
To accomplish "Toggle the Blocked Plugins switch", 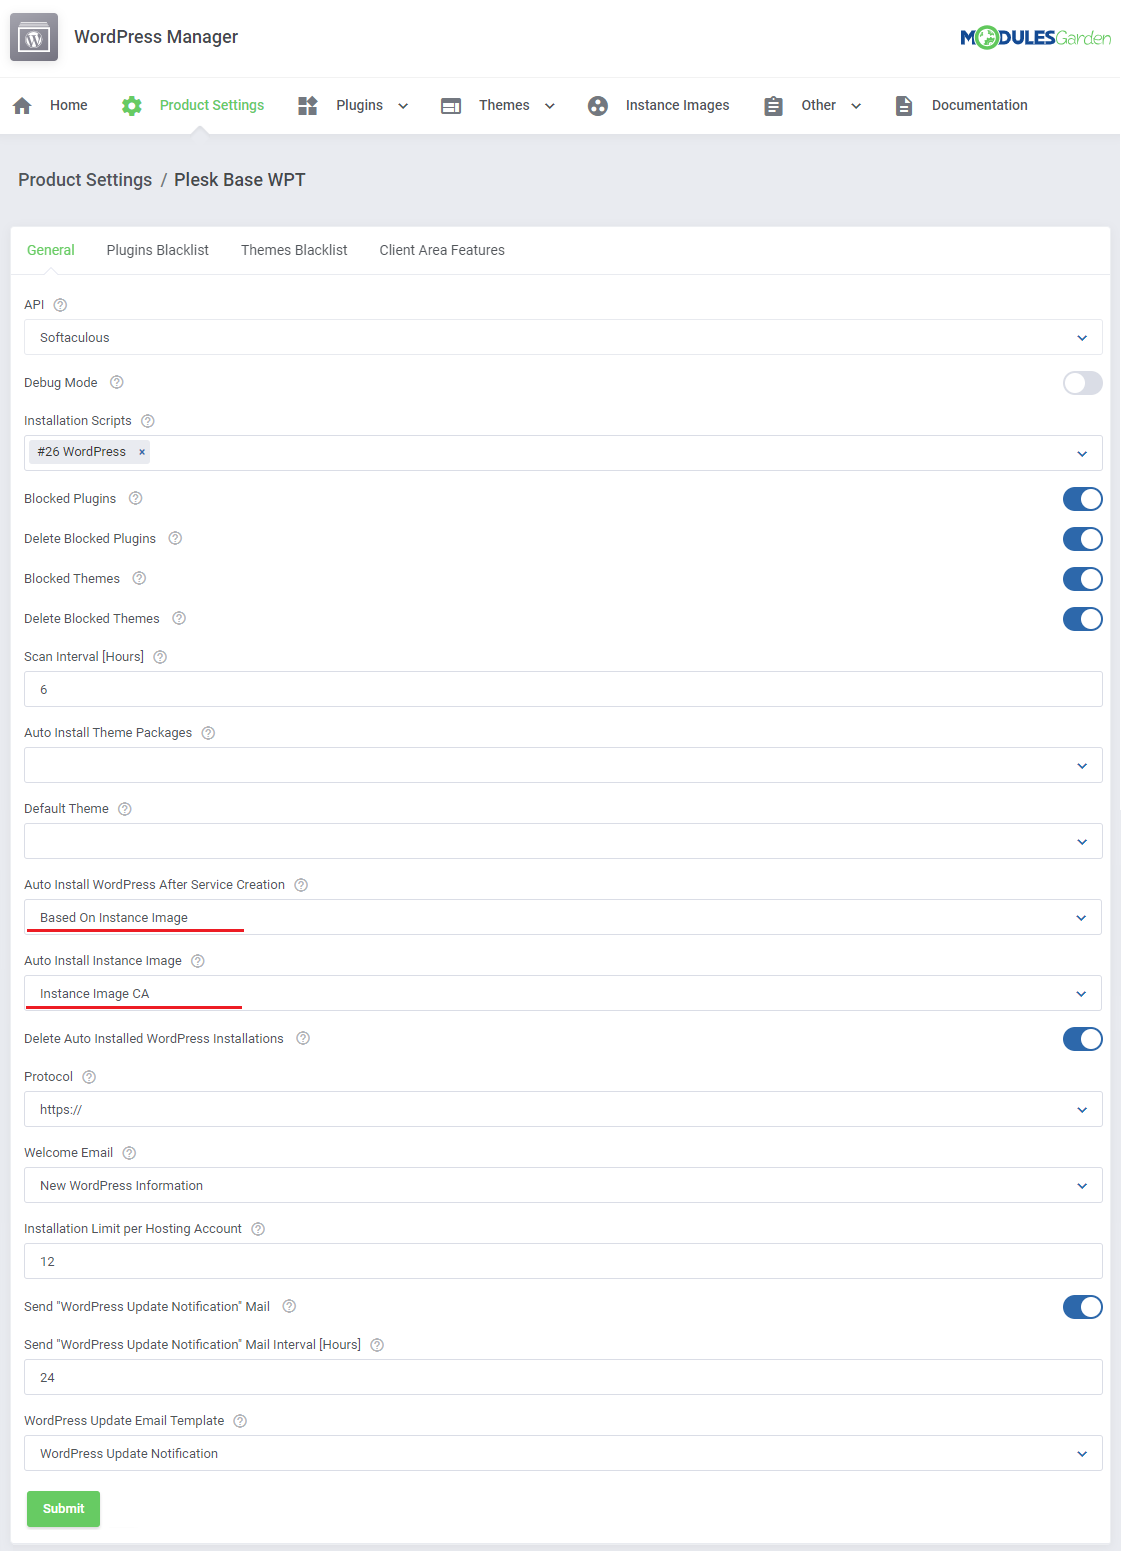I will click(x=1082, y=499).
